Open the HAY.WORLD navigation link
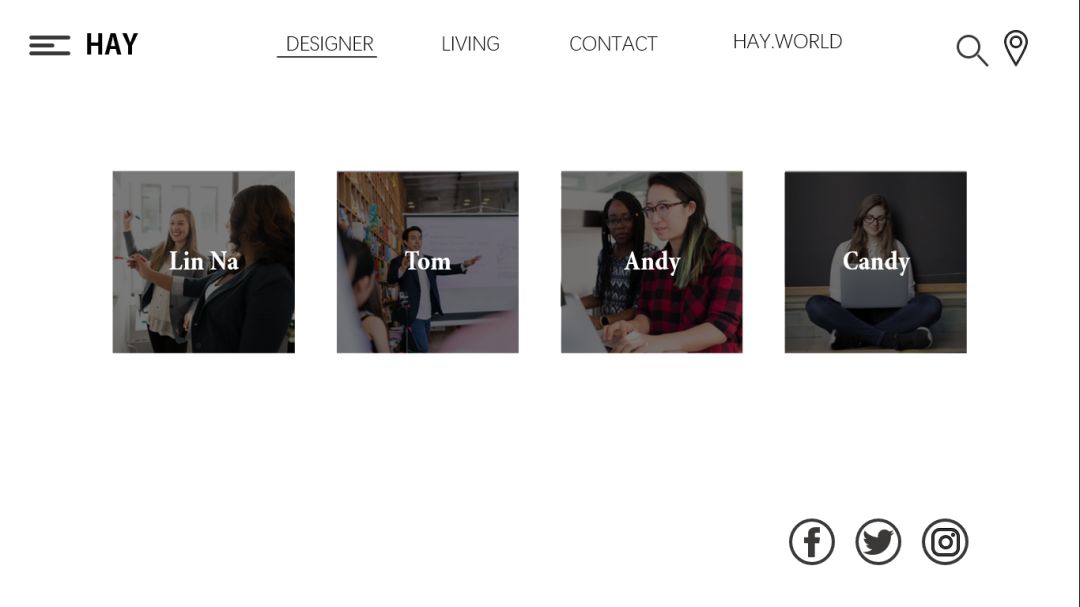1080x607 pixels. (787, 41)
